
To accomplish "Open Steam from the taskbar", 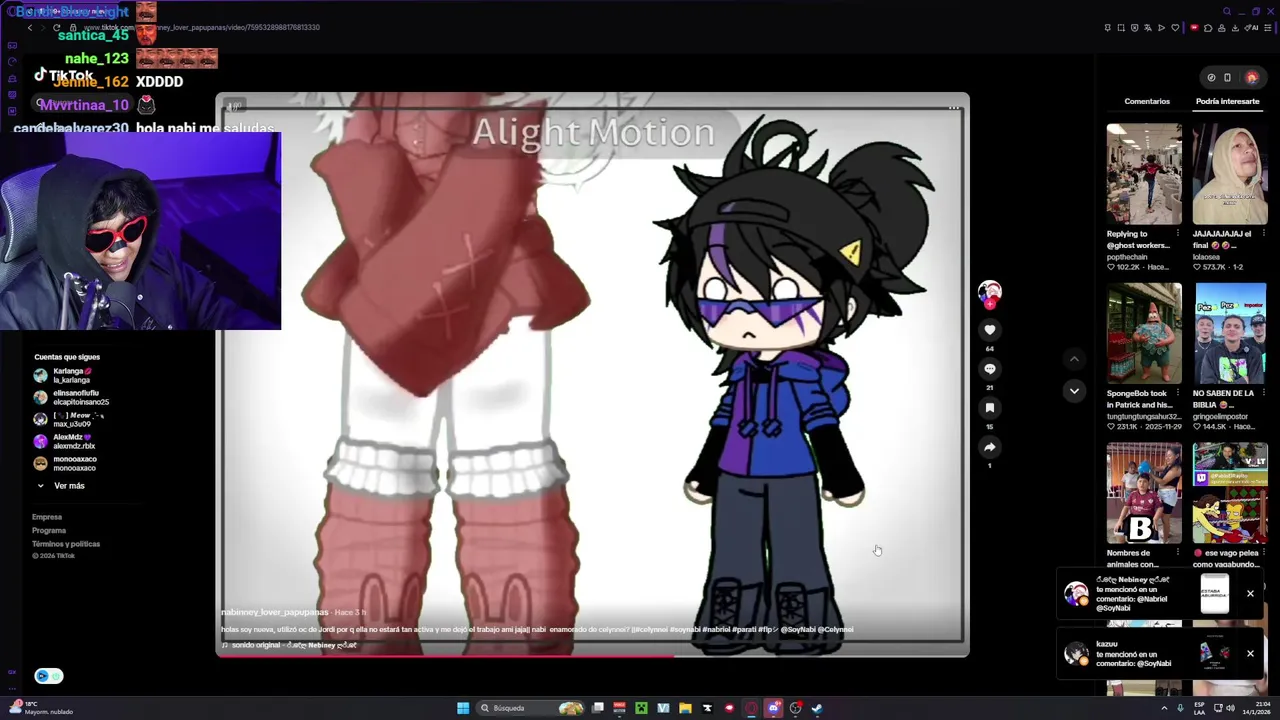I will click(x=817, y=708).
